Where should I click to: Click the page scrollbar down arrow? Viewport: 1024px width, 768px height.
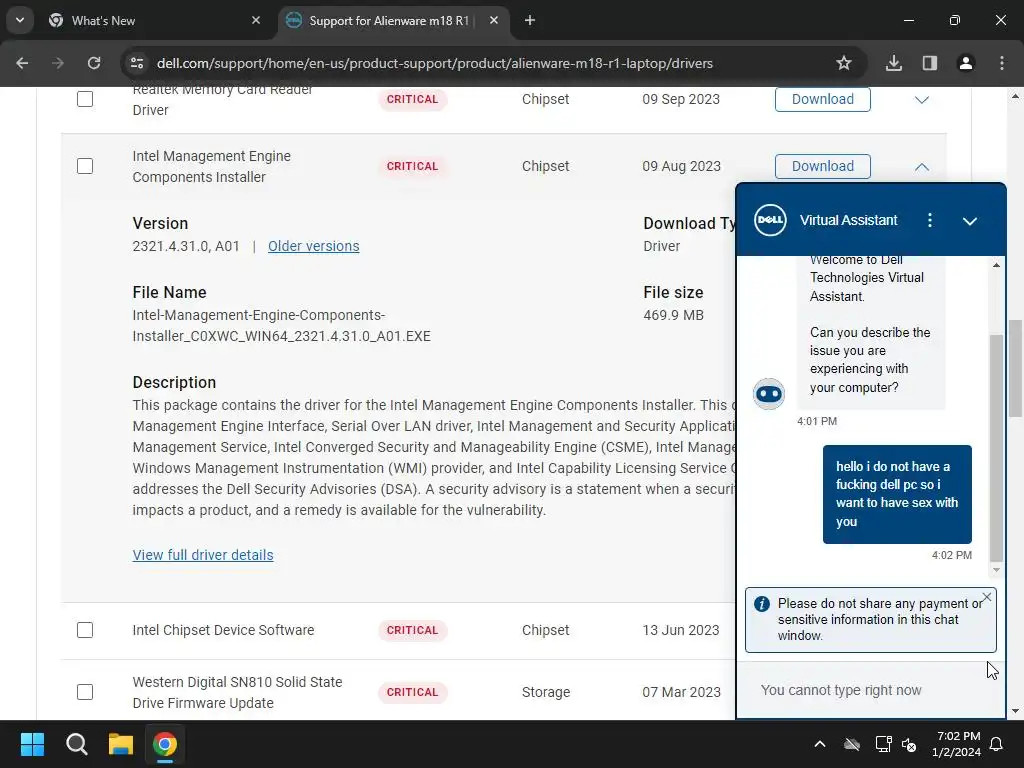(x=1015, y=711)
